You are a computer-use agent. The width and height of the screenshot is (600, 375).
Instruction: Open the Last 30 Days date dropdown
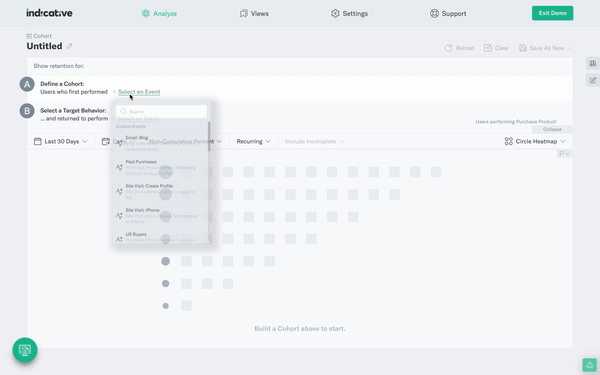[60, 141]
